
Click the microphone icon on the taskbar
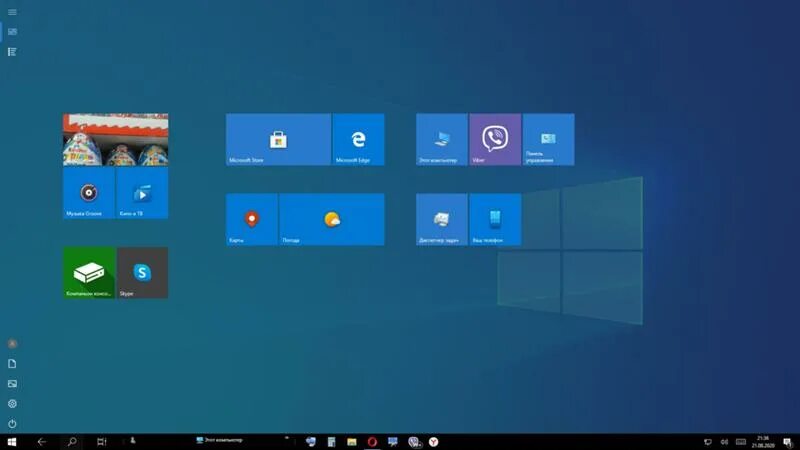[133, 440]
